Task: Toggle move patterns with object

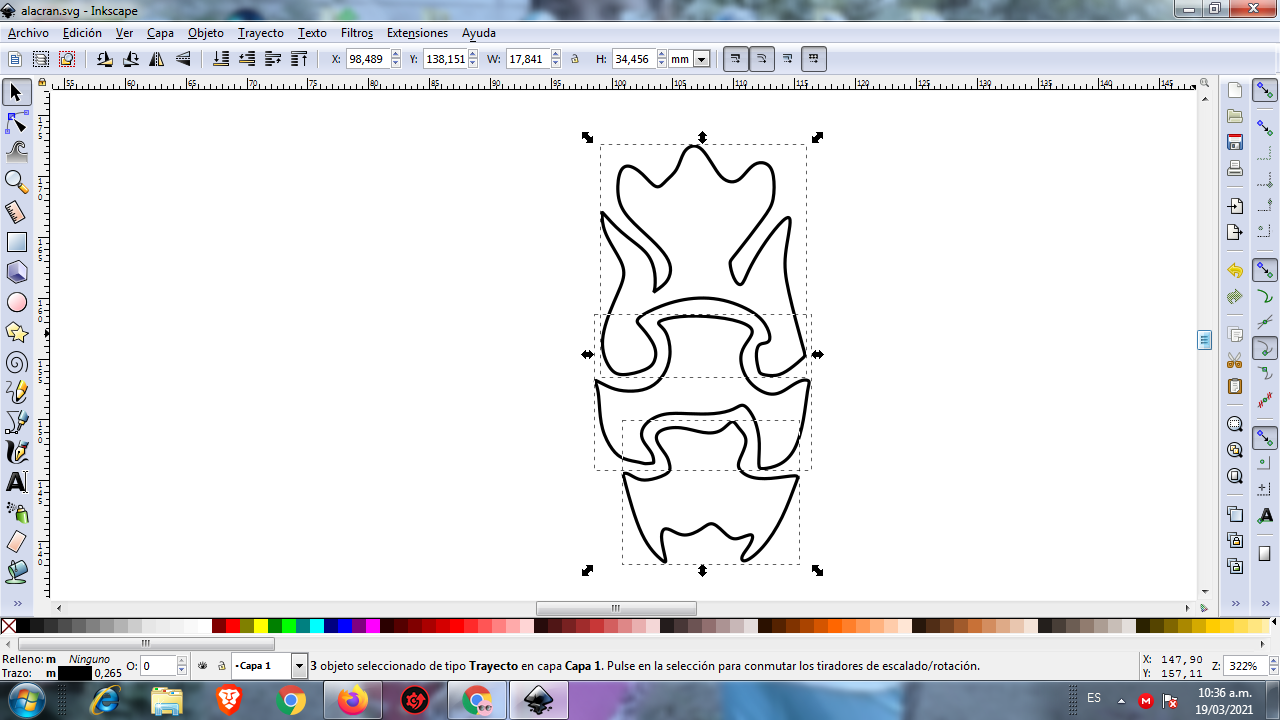Action: [x=814, y=59]
